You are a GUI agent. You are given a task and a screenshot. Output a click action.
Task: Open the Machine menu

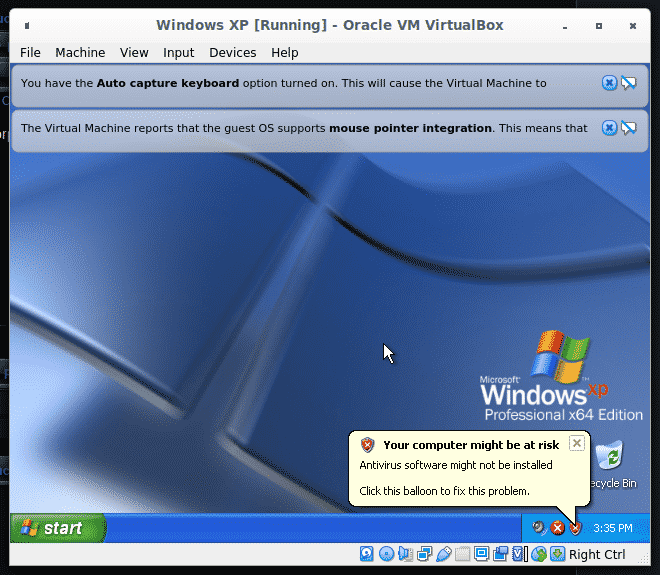tap(80, 53)
